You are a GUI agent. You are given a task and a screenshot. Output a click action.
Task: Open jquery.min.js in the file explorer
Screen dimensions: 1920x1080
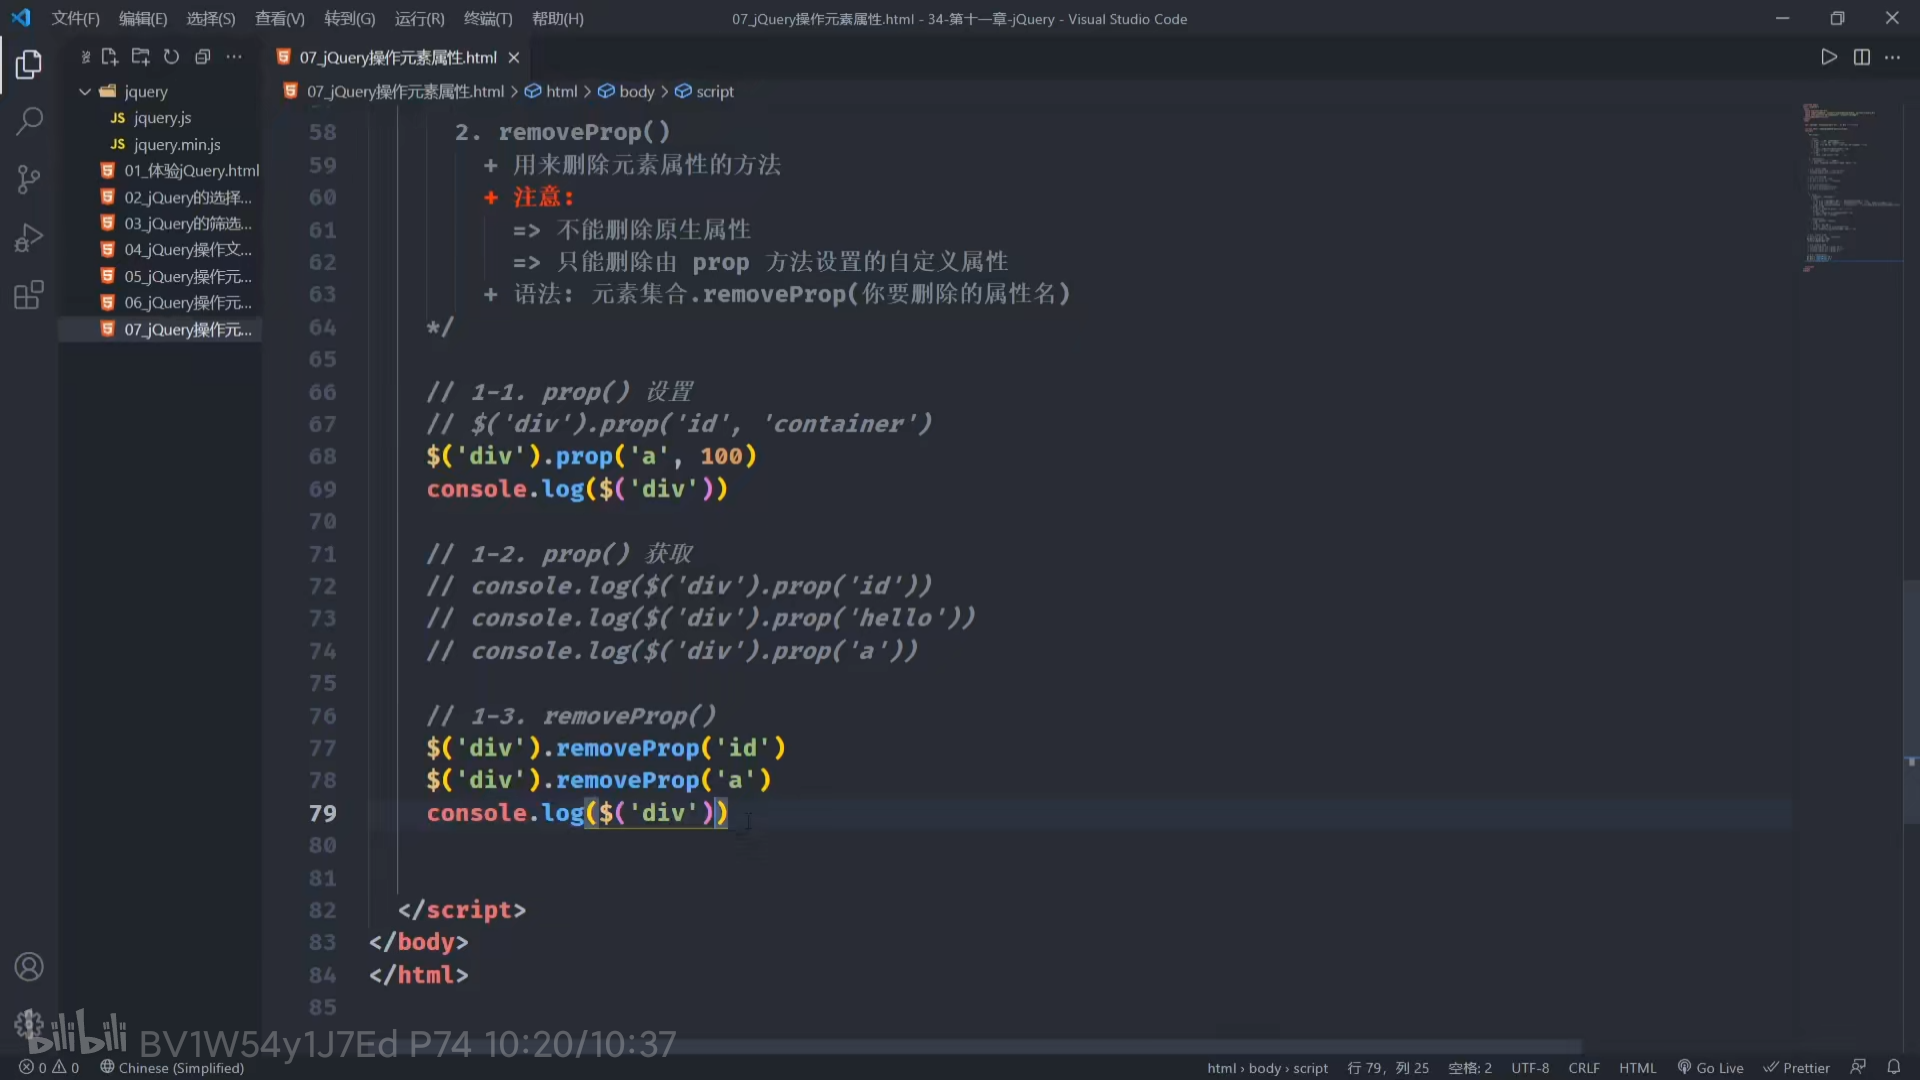tap(177, 144)
